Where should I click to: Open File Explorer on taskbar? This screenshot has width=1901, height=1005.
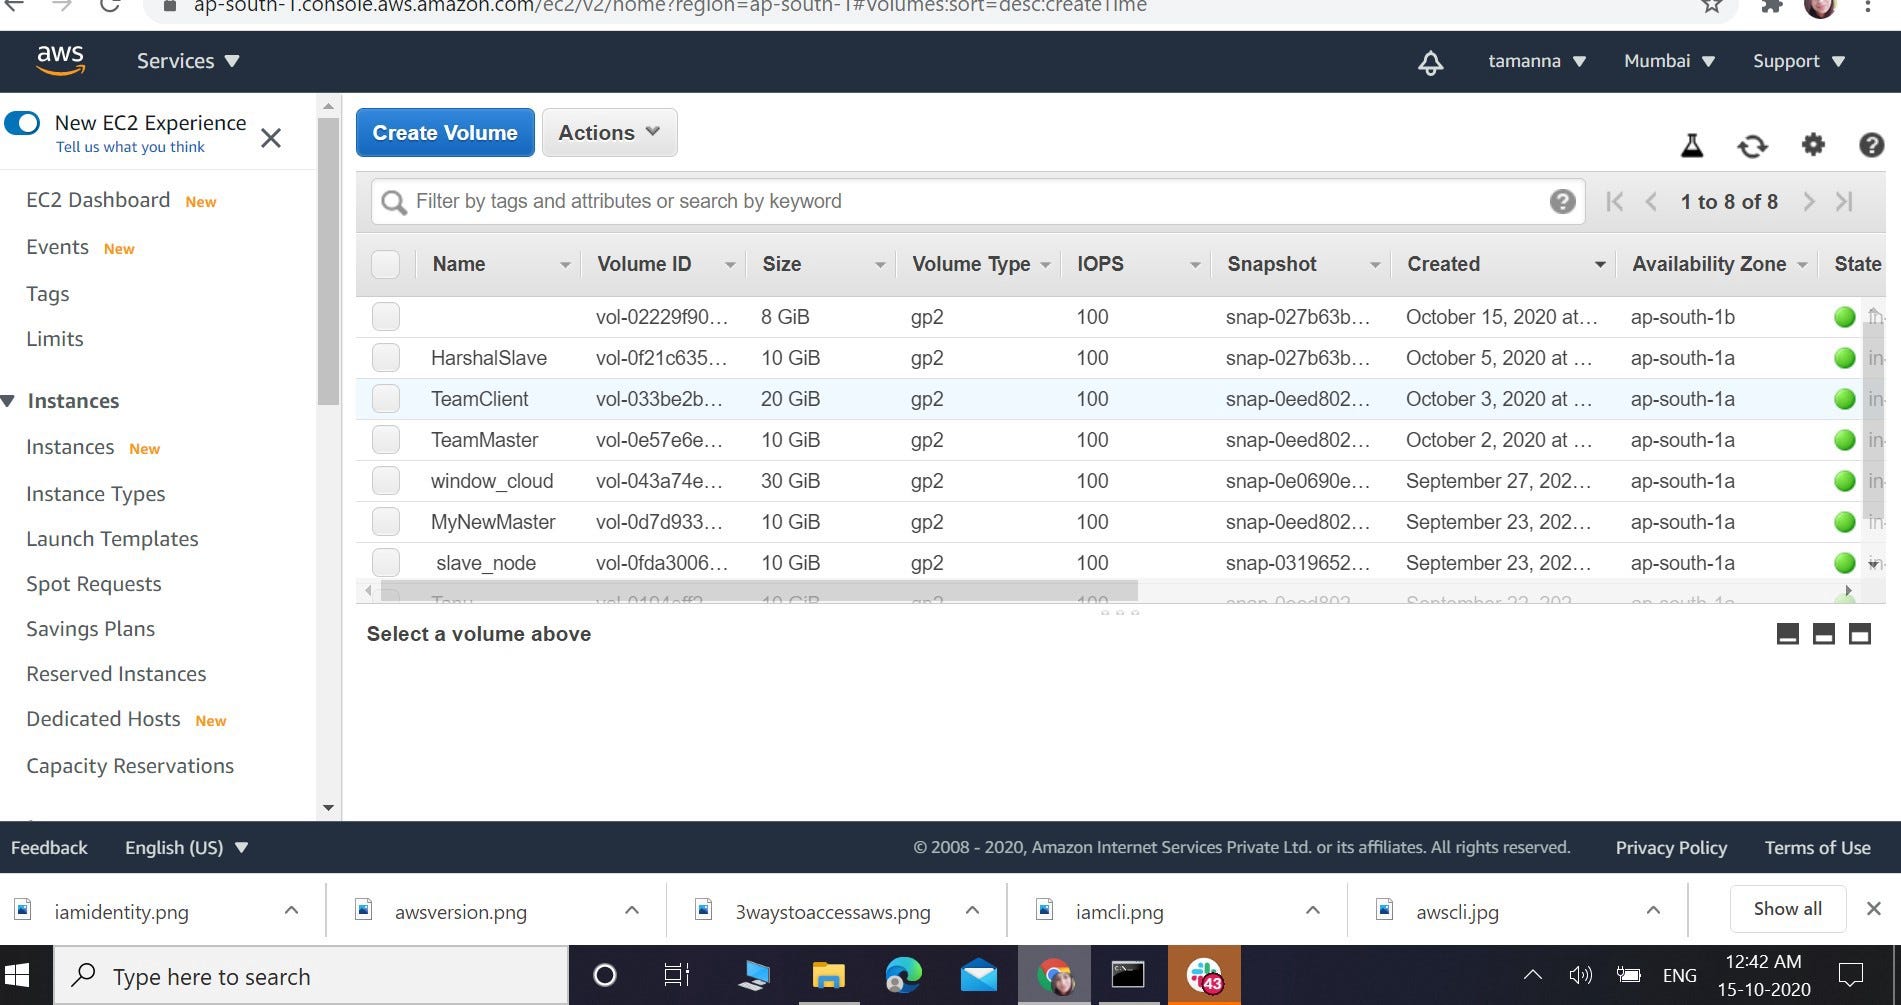[829, 975]
